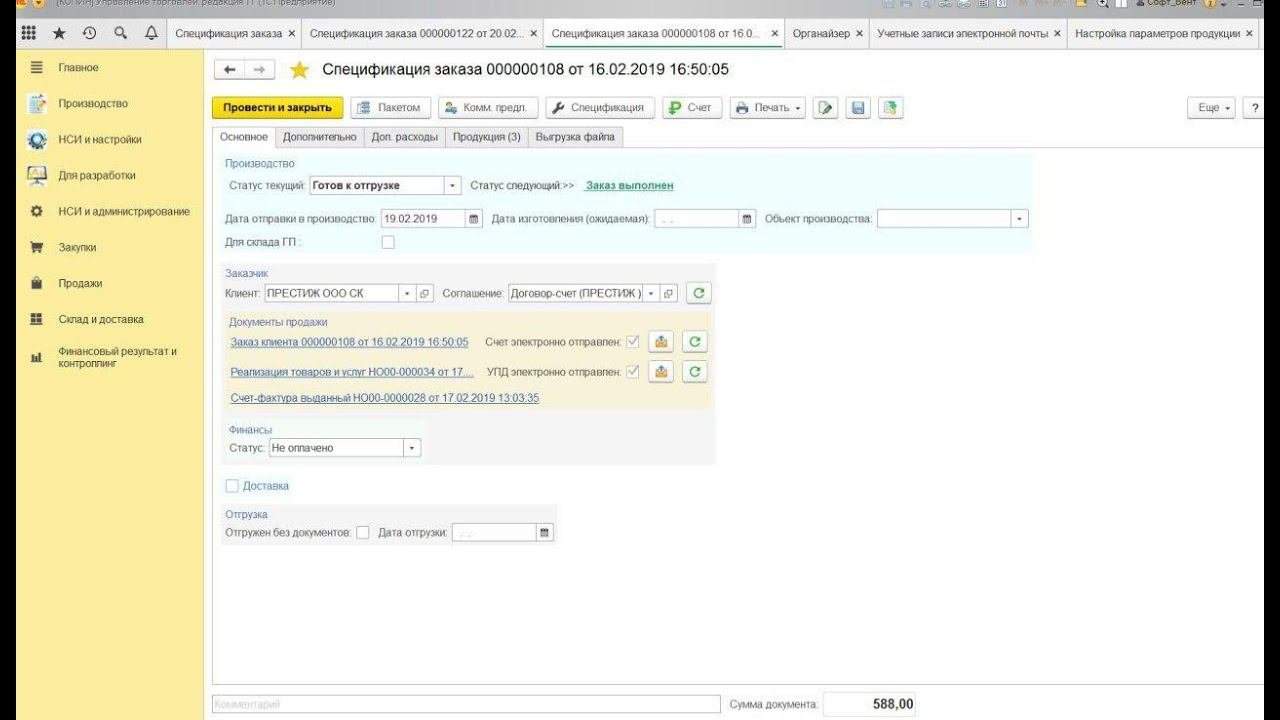Open calendar for Дата отгрузки
This screenshot has height=720, width=1280.
click(x=545, y=533)
